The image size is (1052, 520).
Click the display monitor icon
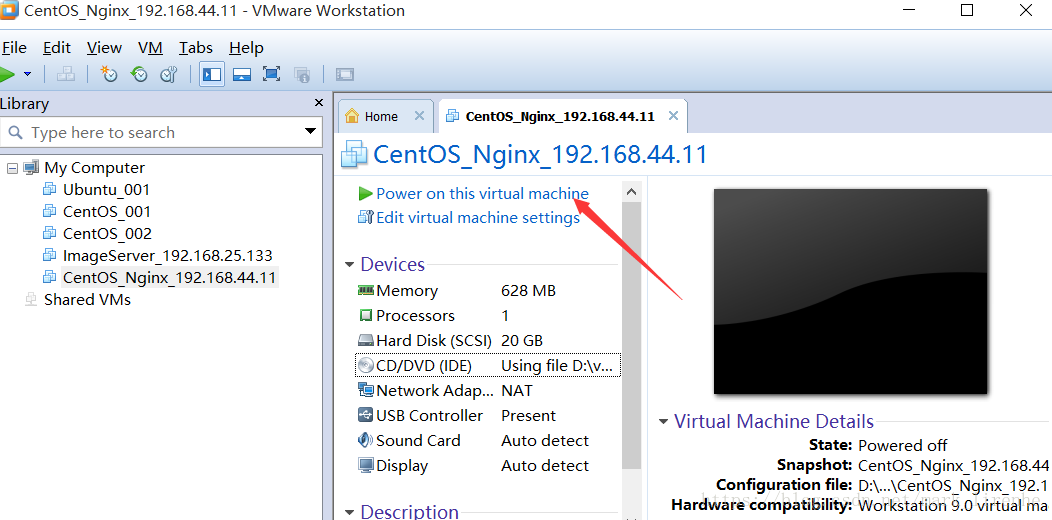(366, 465)
